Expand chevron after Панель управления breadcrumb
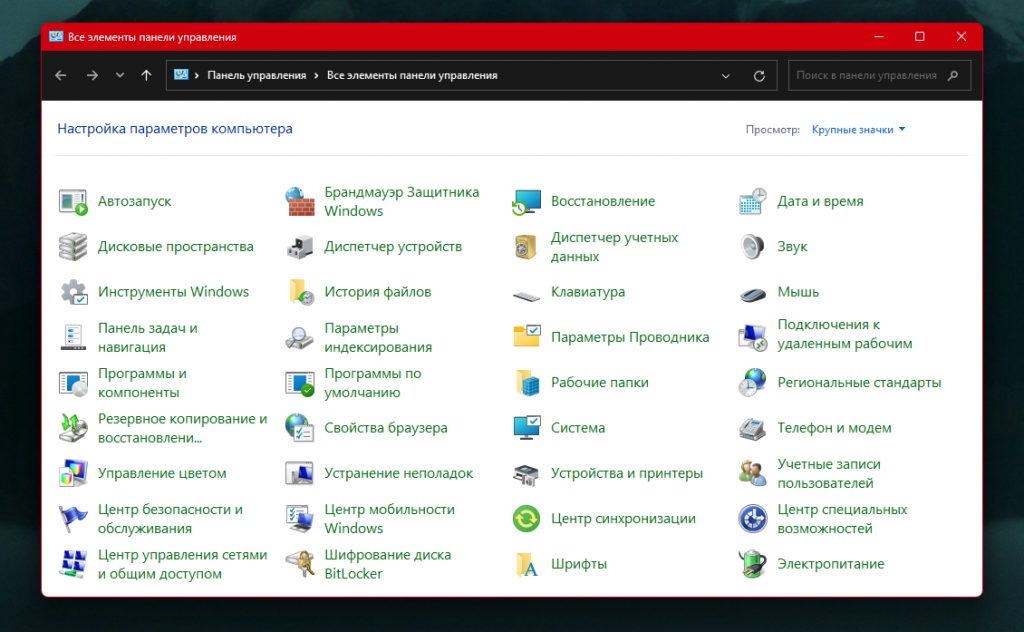 click(x=316, y=76)
